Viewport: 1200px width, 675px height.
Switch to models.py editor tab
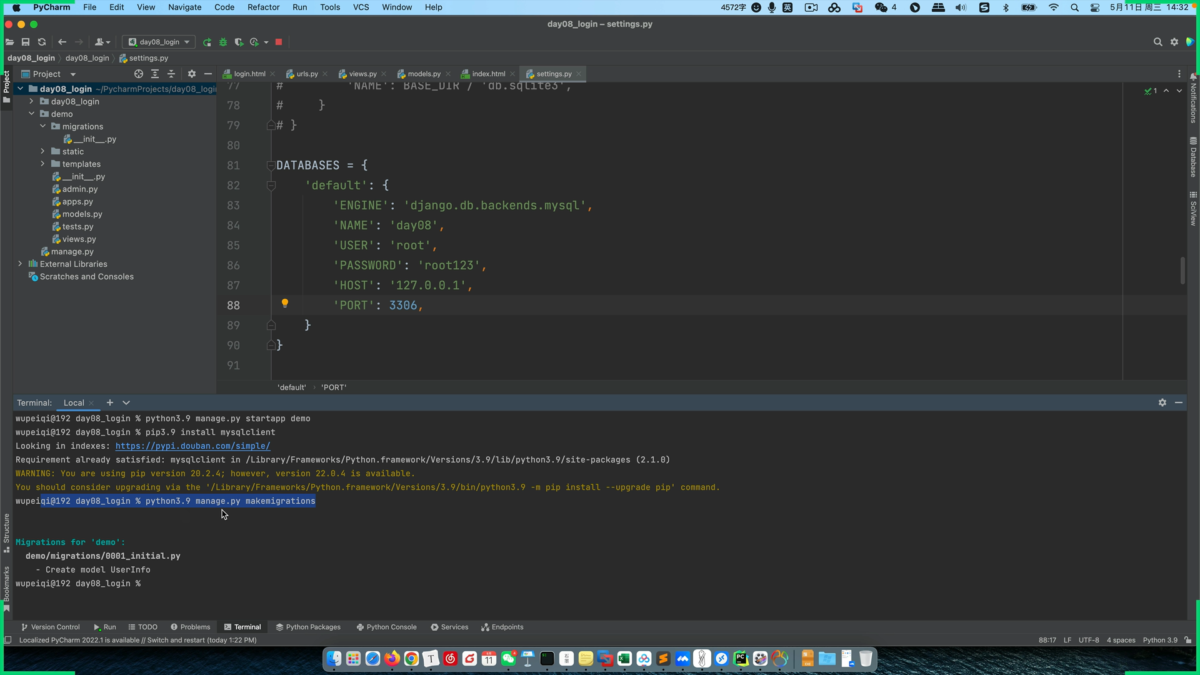423,74
